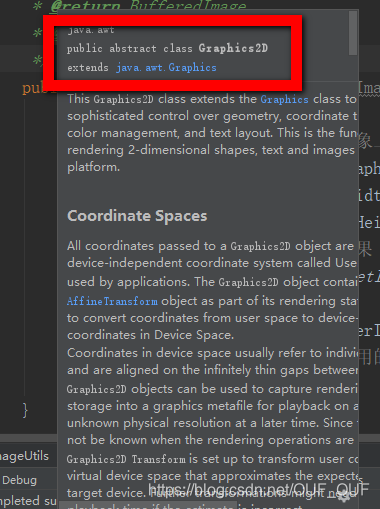Click the @return Javadoc tag in editor
Viewport: 380px width, 509px height.
click(85, 6)
